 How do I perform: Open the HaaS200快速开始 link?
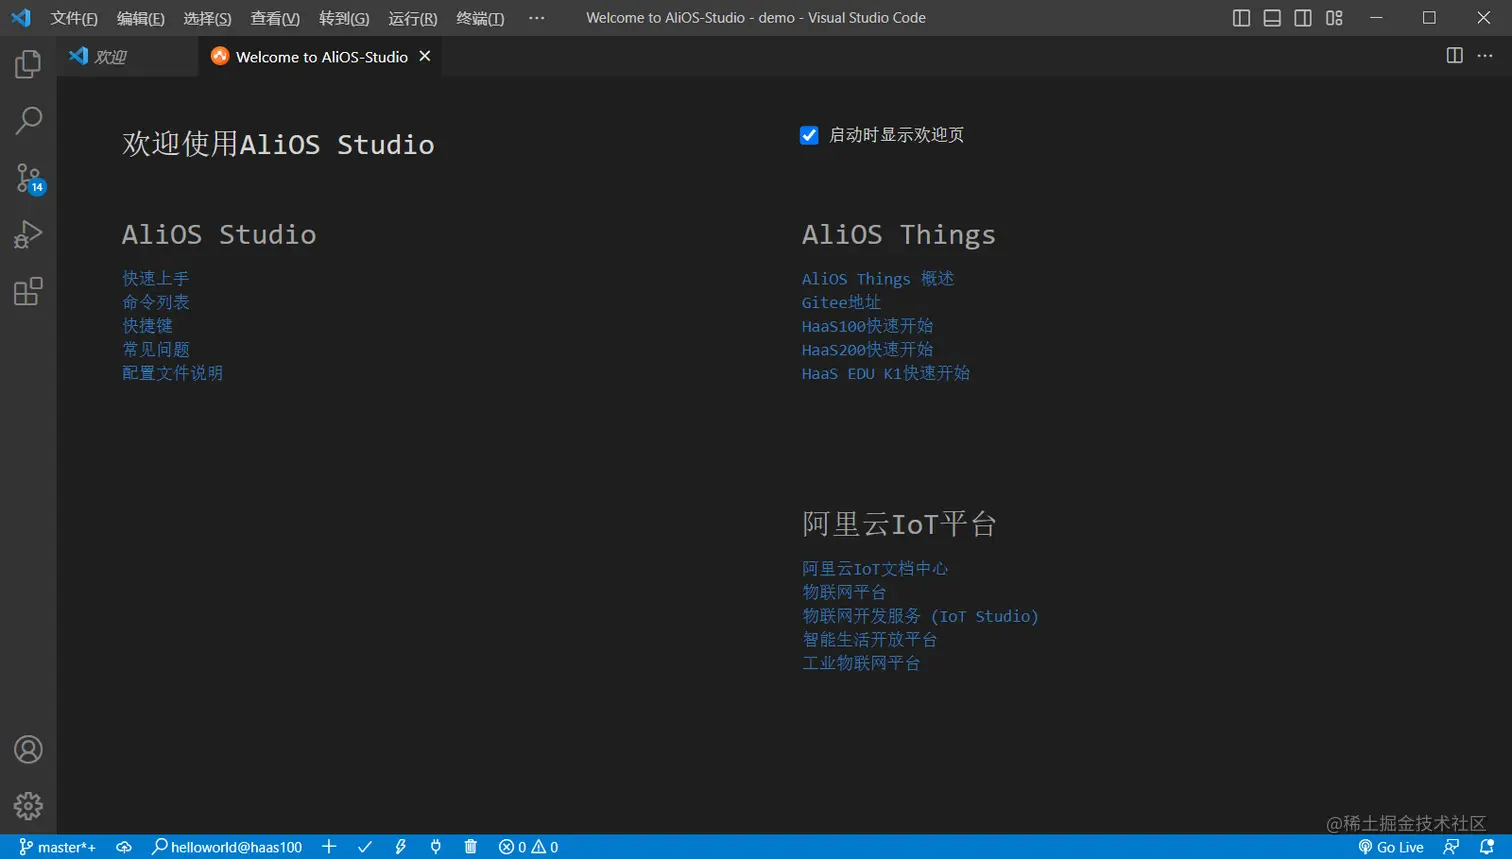[x=867, y=349]
